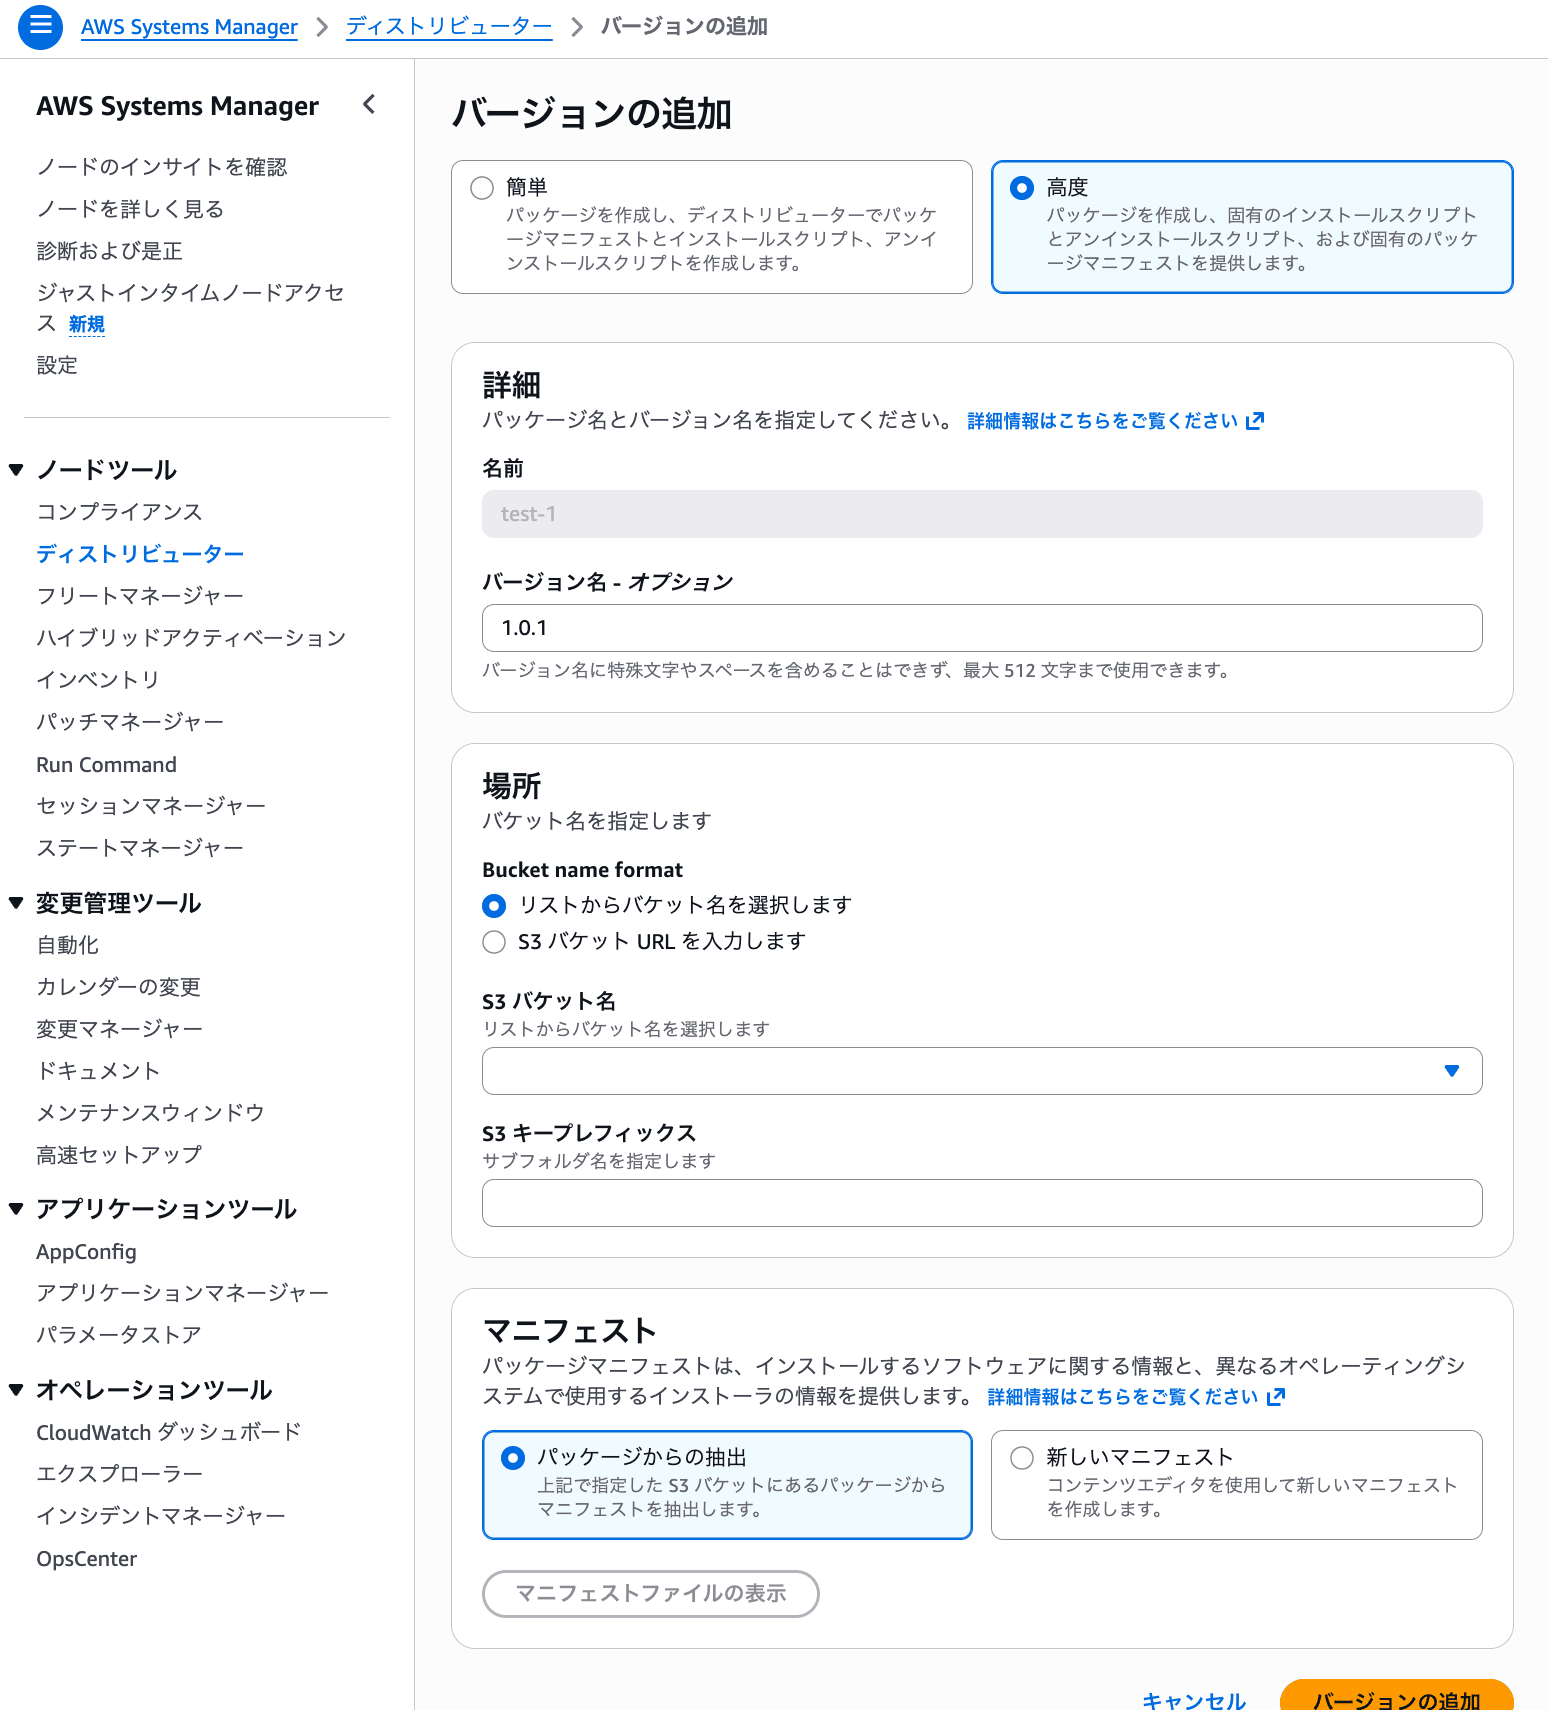Open CloudWatch ダッシュボード in sidebar
Image resolution: width=1548 pixels, height=1710 pixels.
[168, 1432]
